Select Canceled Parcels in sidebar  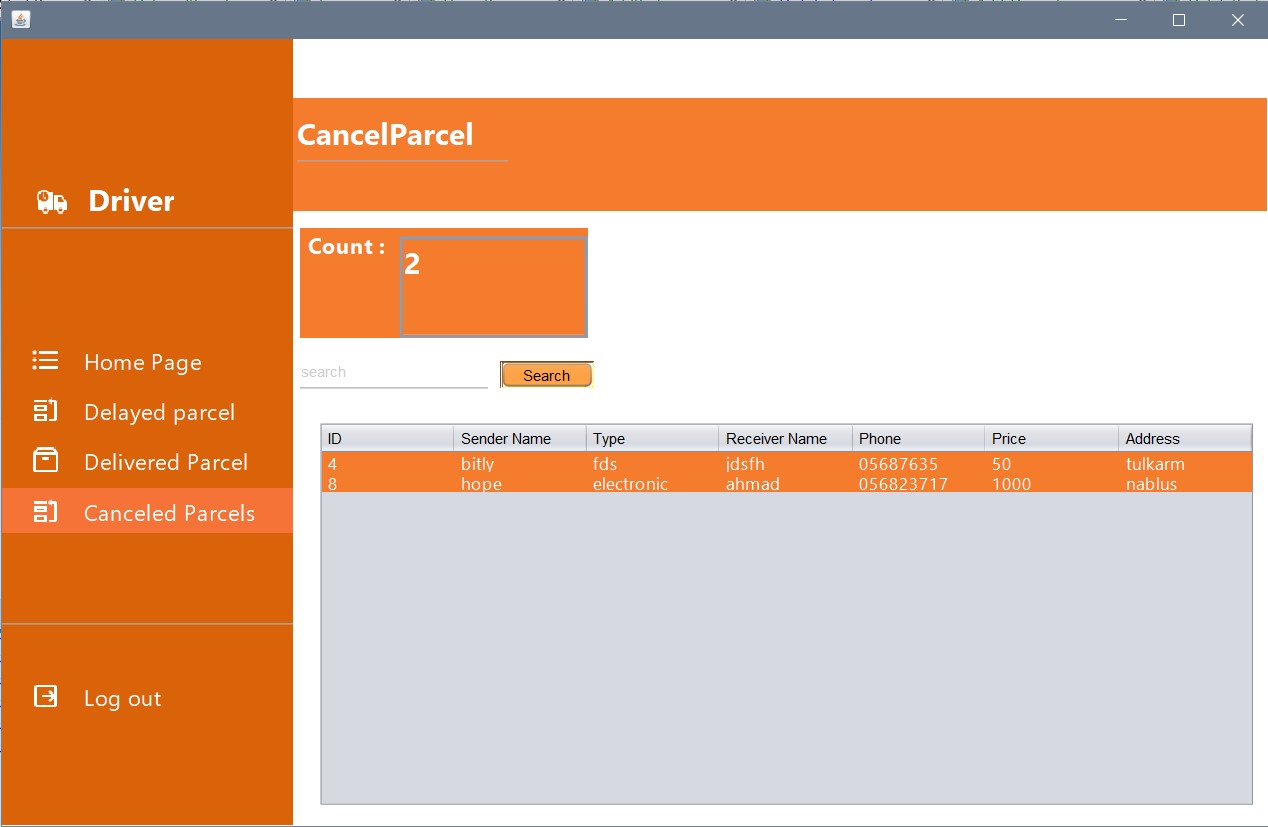tap(147, 511)
